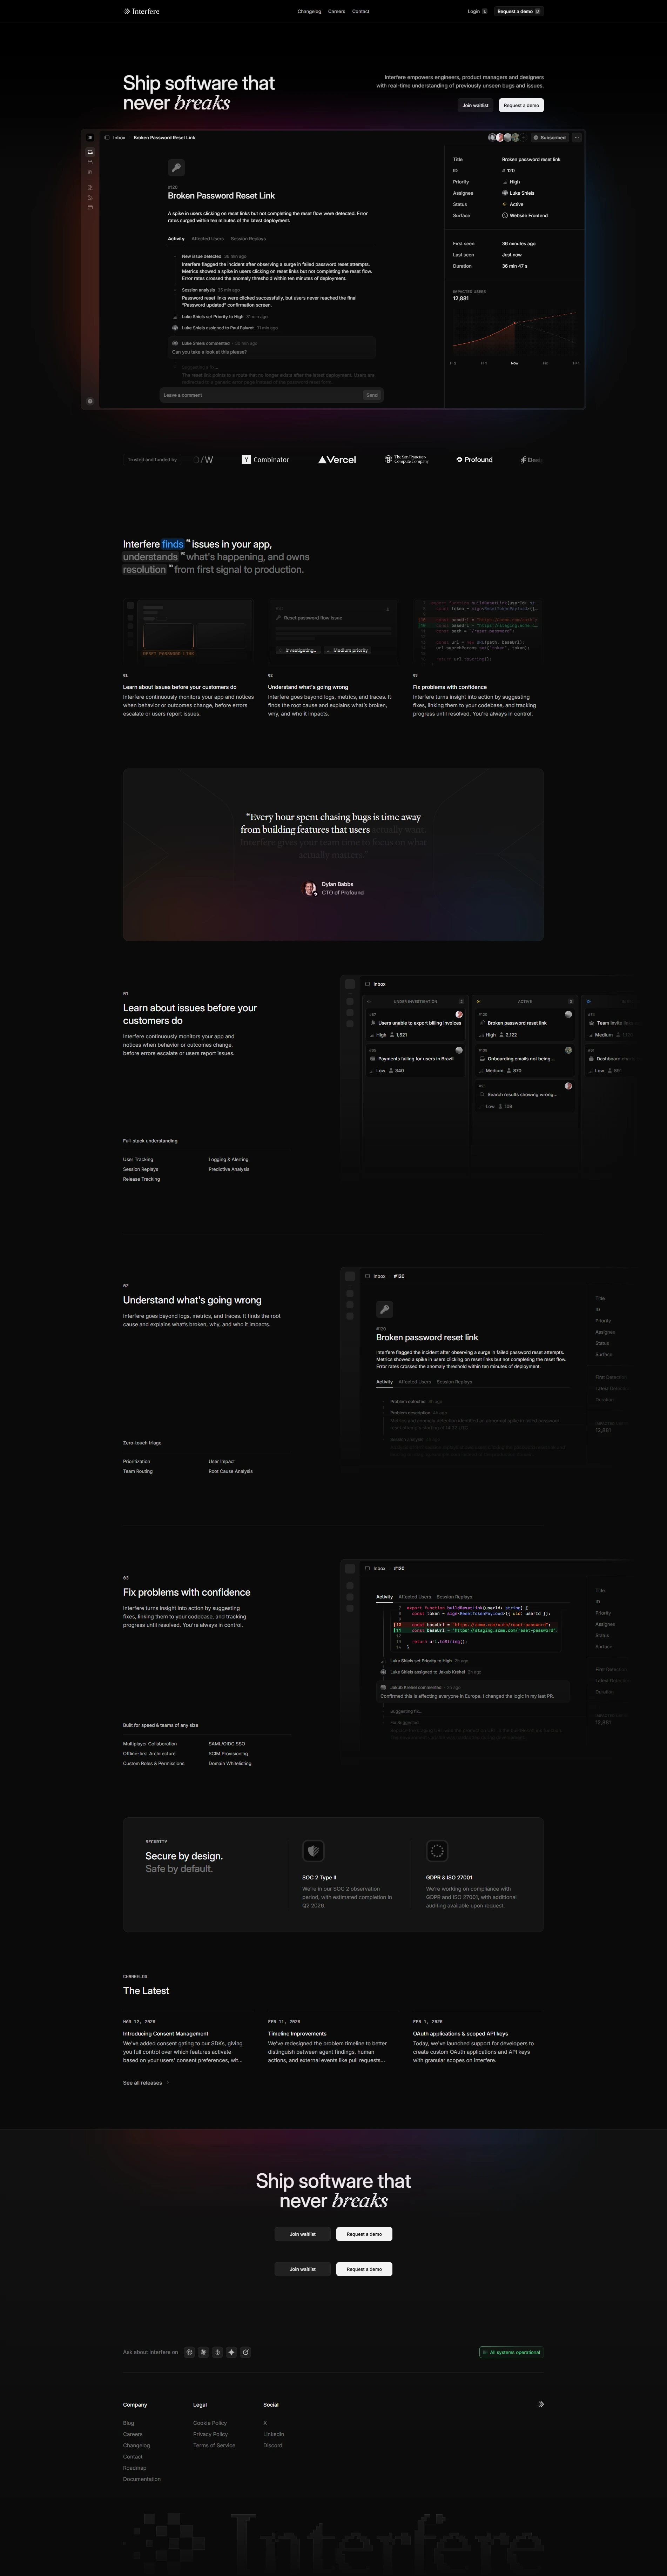Toggle the Subscribed button in issue header

[549, 138]
